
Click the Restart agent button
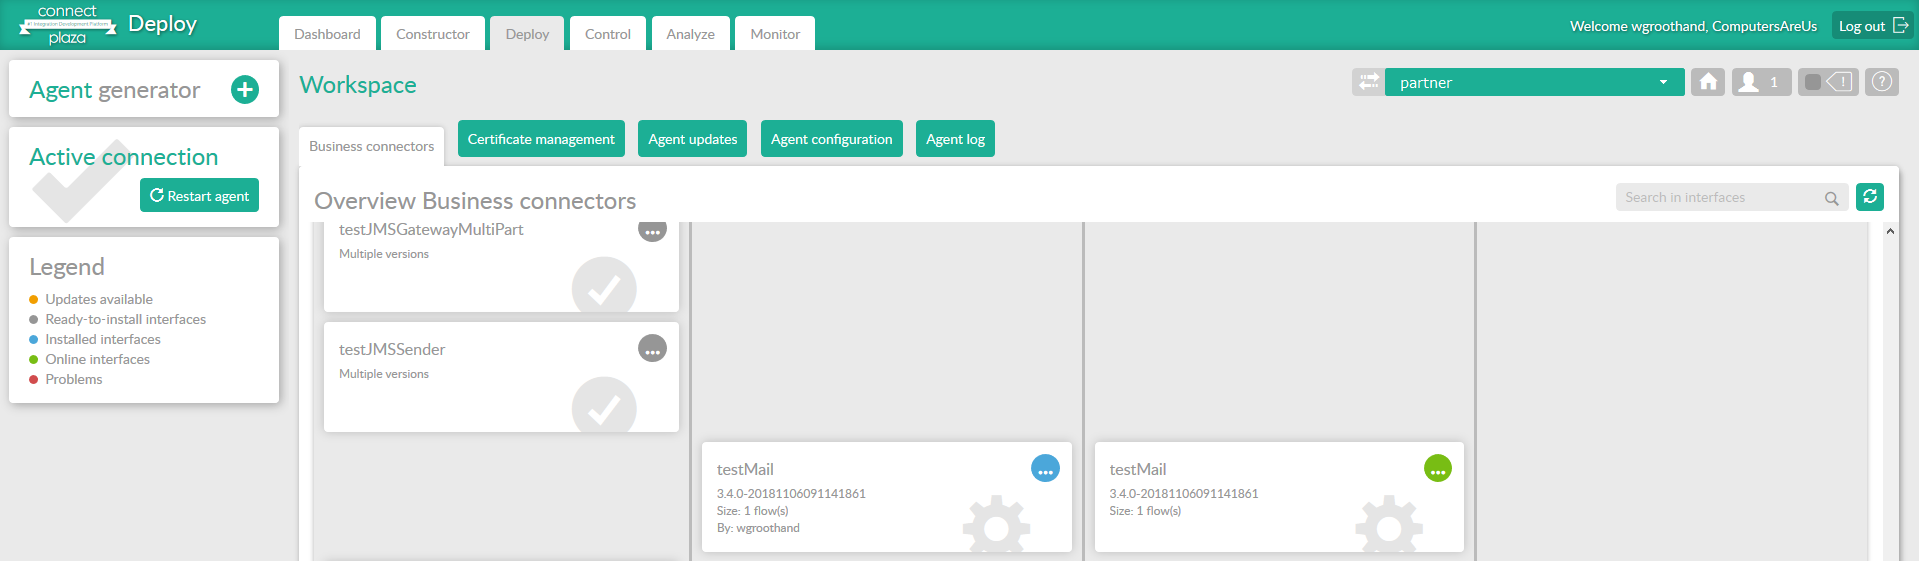click(199, 196)
